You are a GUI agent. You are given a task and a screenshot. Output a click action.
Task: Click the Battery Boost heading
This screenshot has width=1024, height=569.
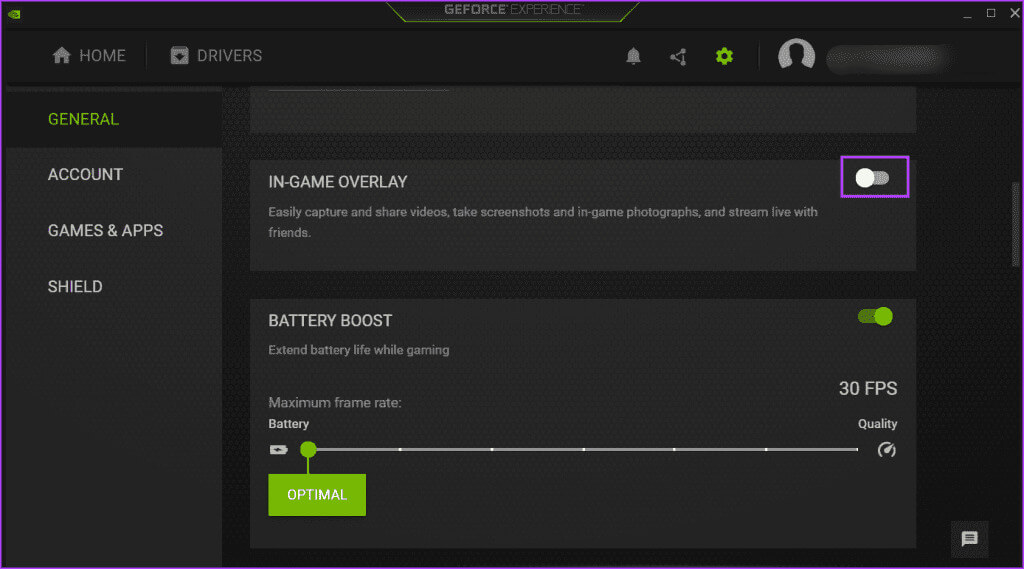point(330,321)
